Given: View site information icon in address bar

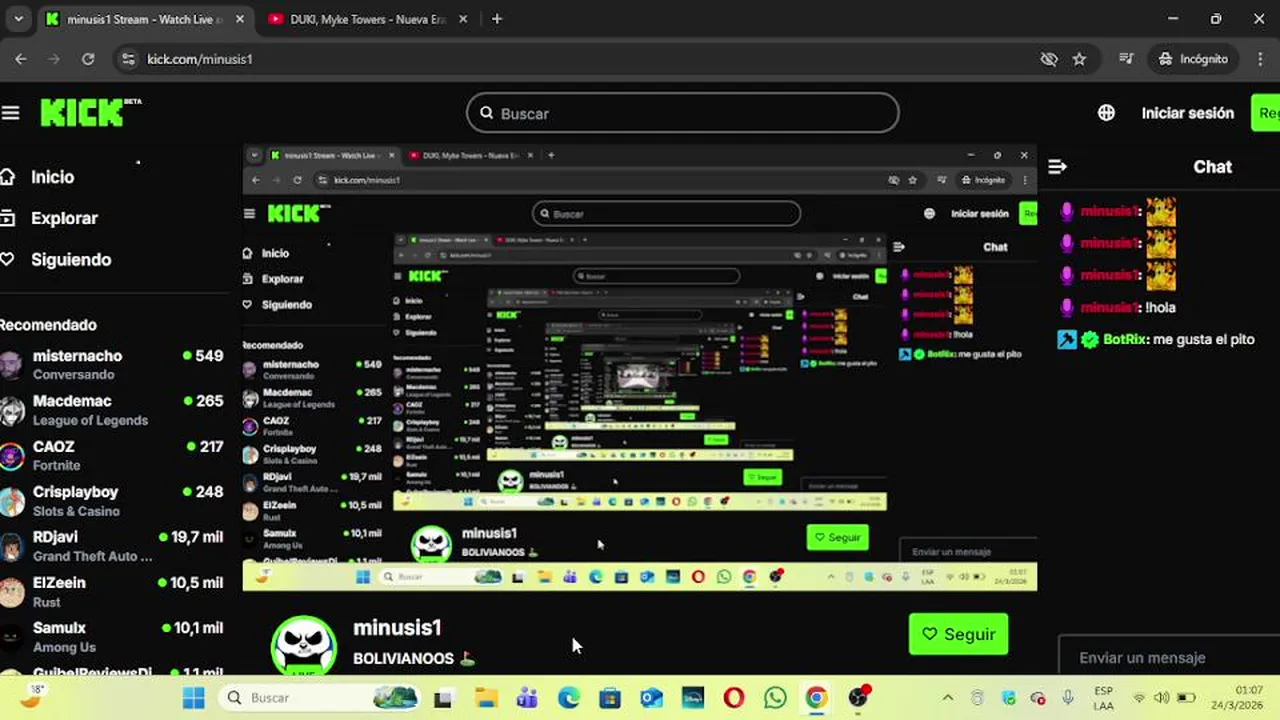Looking at the screenshot, I should pyautogui.click(x=127, y=59).
